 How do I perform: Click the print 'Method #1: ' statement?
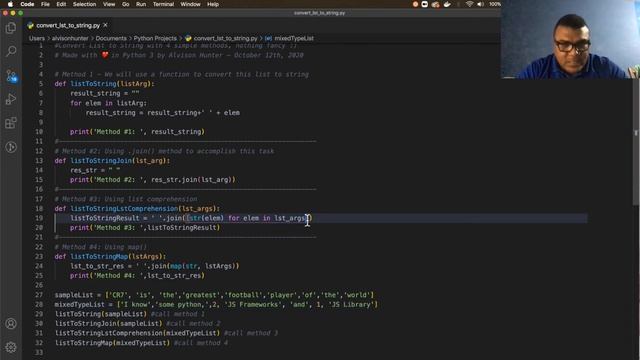point(137,132)
